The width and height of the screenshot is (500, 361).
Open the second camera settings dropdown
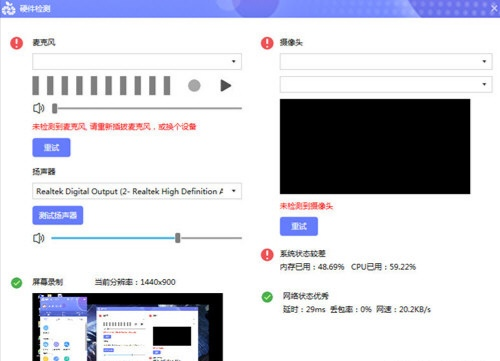coord(386,84)
